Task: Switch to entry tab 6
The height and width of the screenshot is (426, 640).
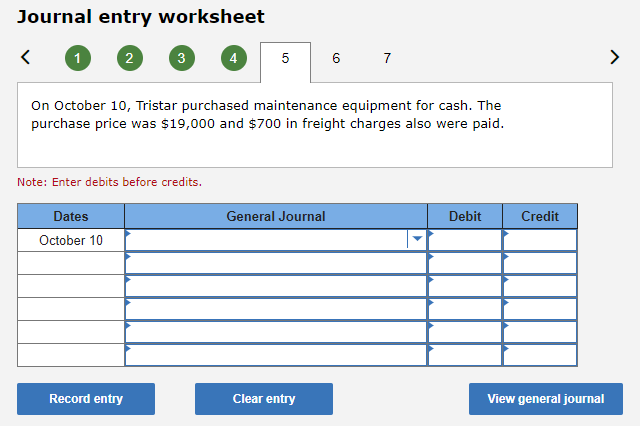Action: click(336, 58)
